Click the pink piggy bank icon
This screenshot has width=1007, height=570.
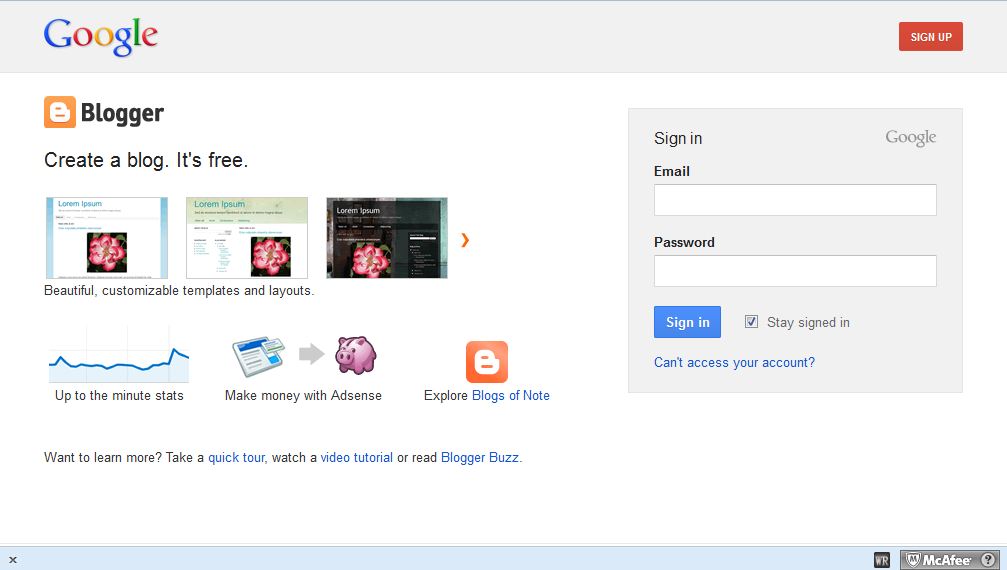click(355, 354)
